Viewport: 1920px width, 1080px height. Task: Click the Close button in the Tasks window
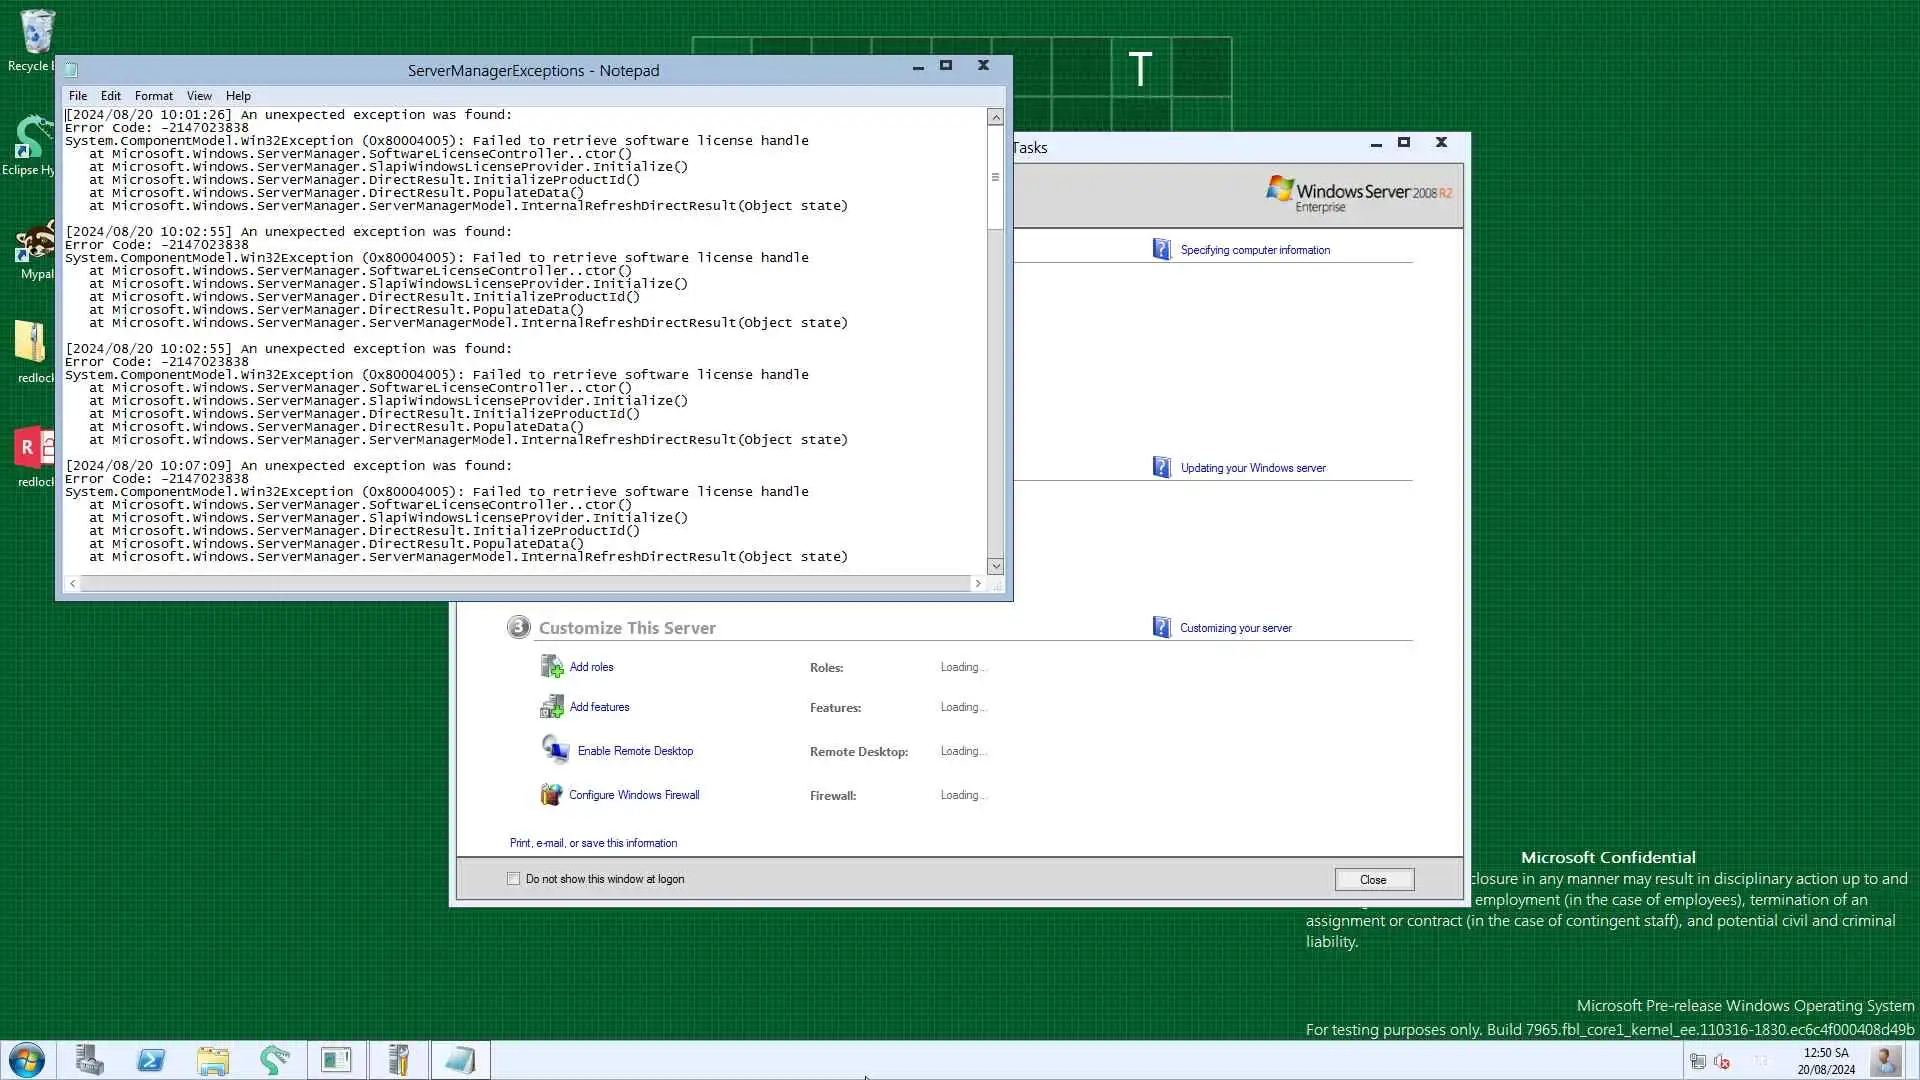[x=1373, y=880]
